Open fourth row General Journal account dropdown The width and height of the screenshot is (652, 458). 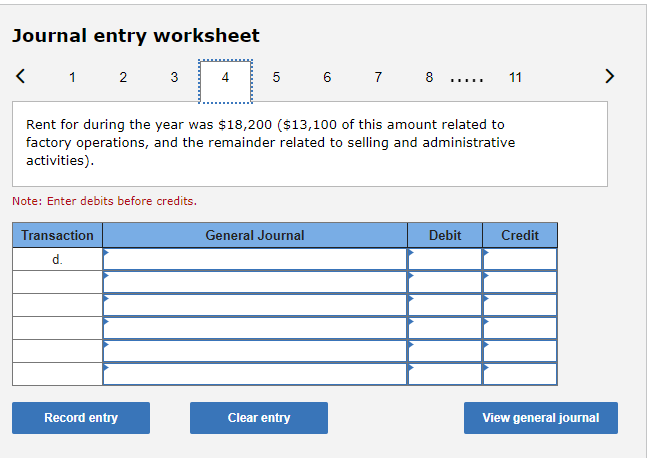(254, 328)
